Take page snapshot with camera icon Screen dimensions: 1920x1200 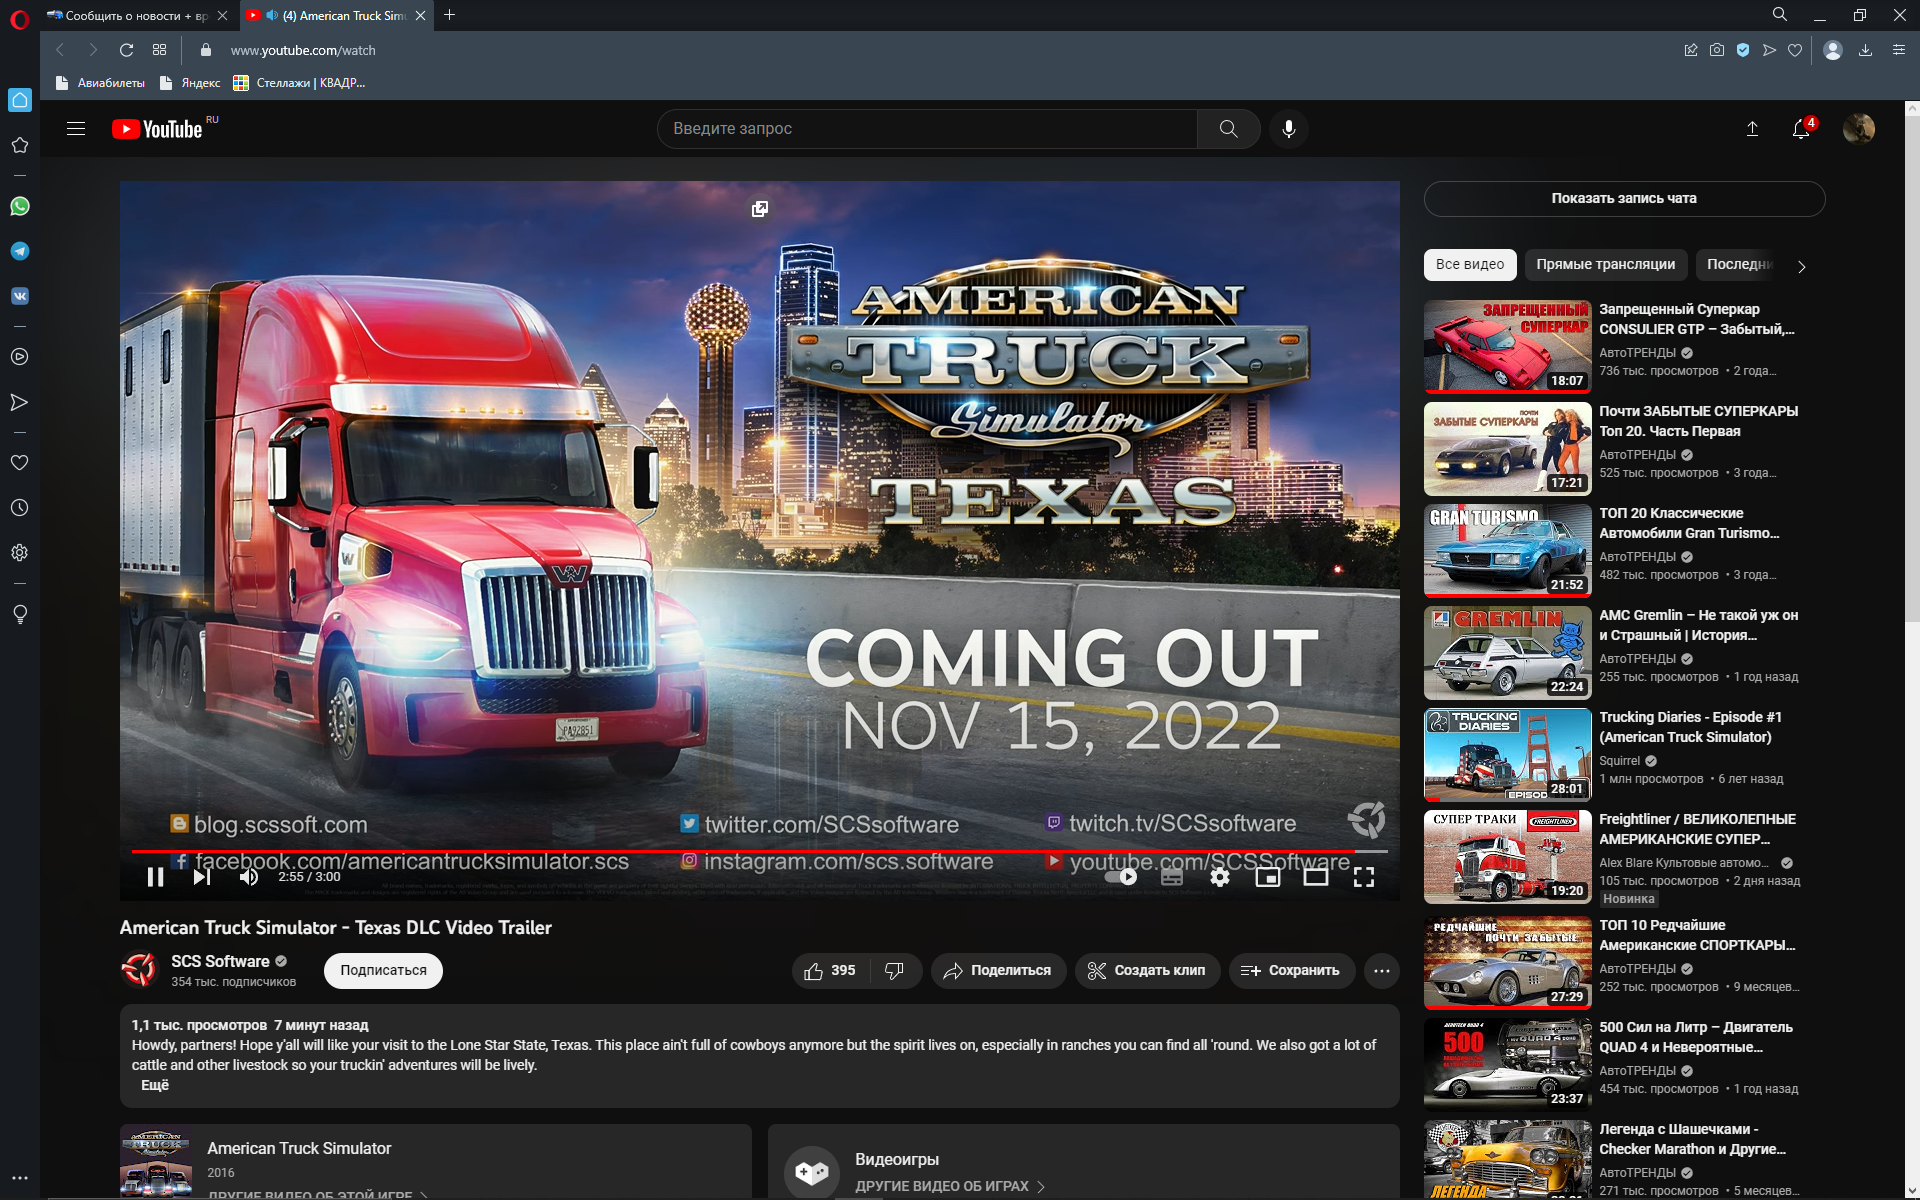pos(1717,50)
